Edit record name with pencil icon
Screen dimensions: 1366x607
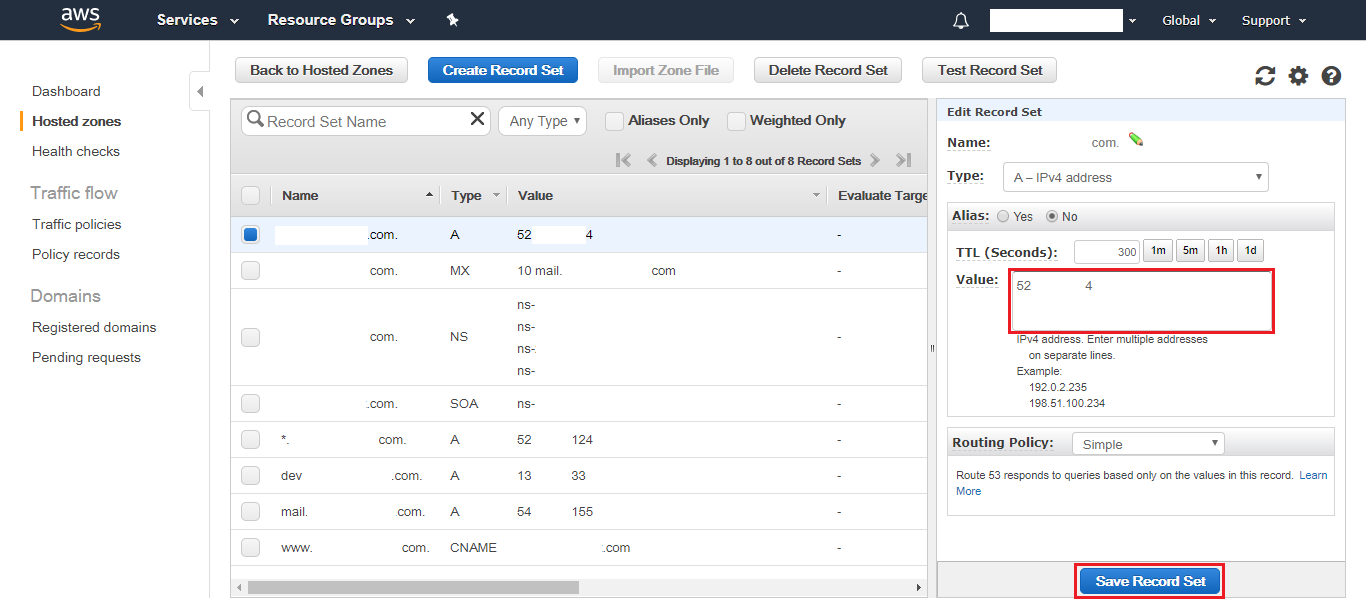1135,140
